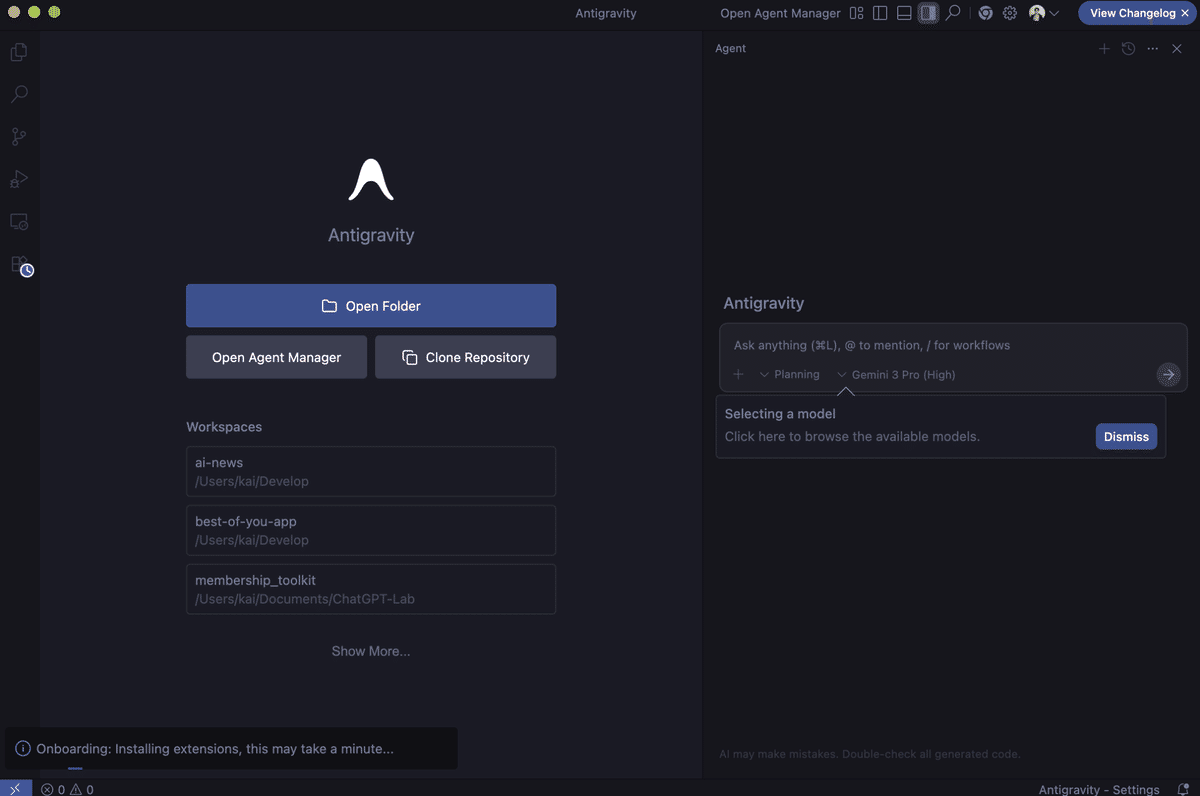This screenshot has height=796, width=1200.
Task: Click the Ask anything input field
Action: coord(940,345)
